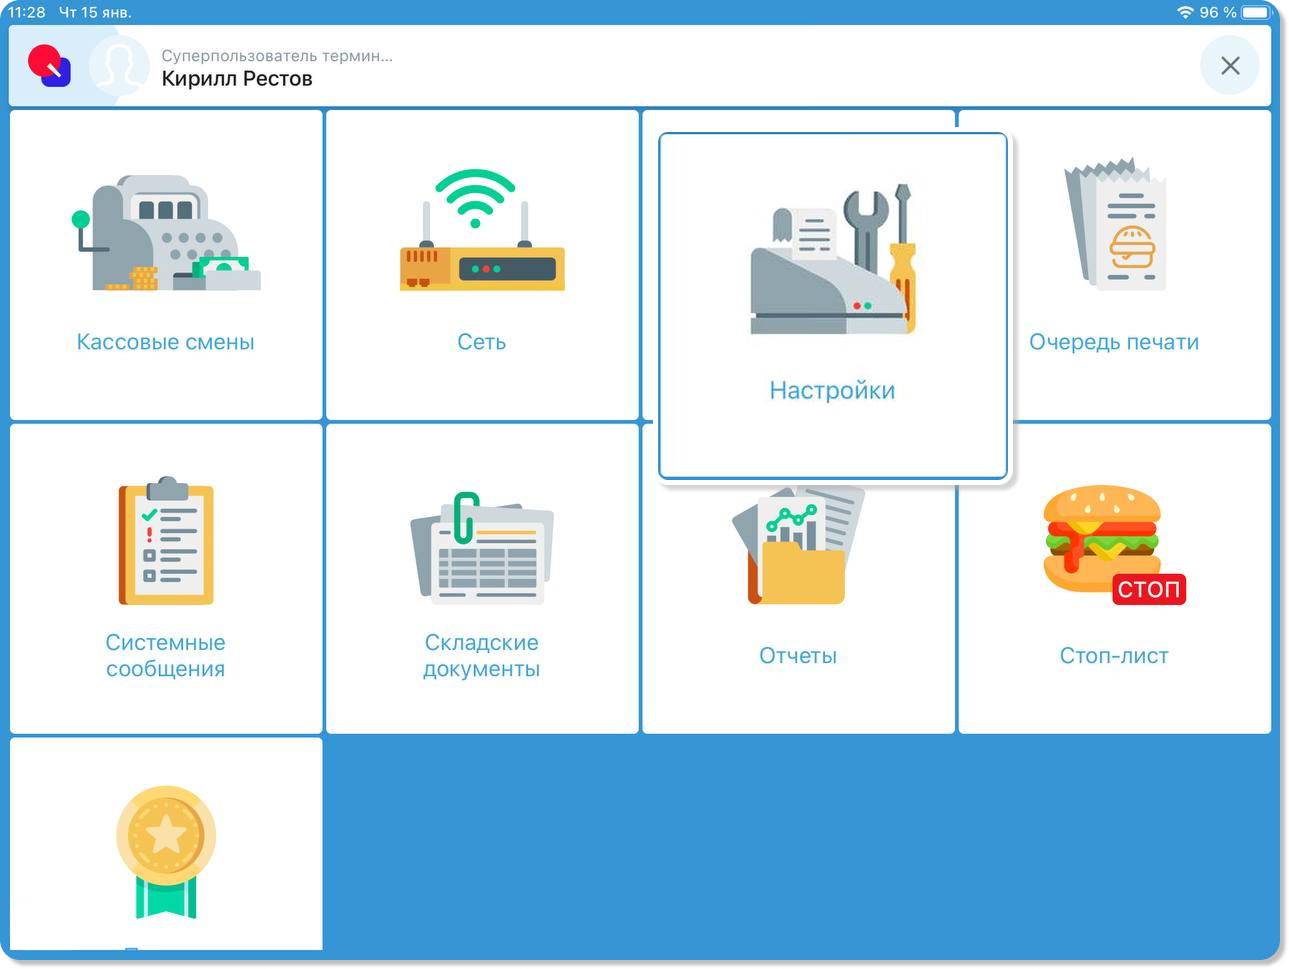The image size is (1289, 969).
Task: Click the Отчеты label
Action: point(798,656)
